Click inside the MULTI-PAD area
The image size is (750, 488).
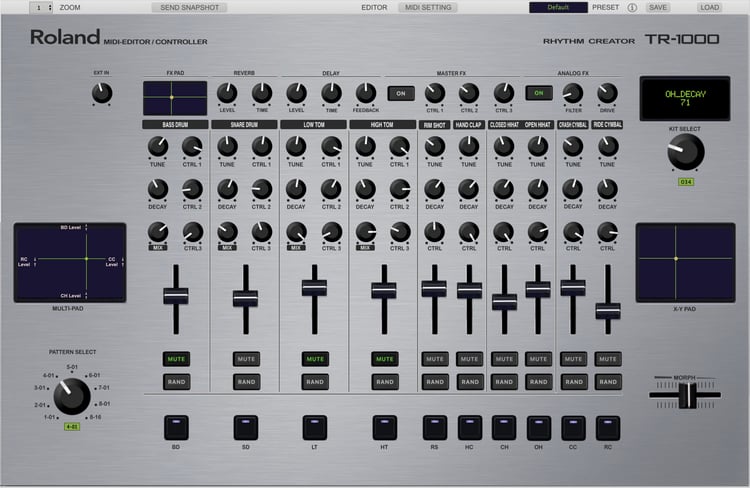(70, 262)
